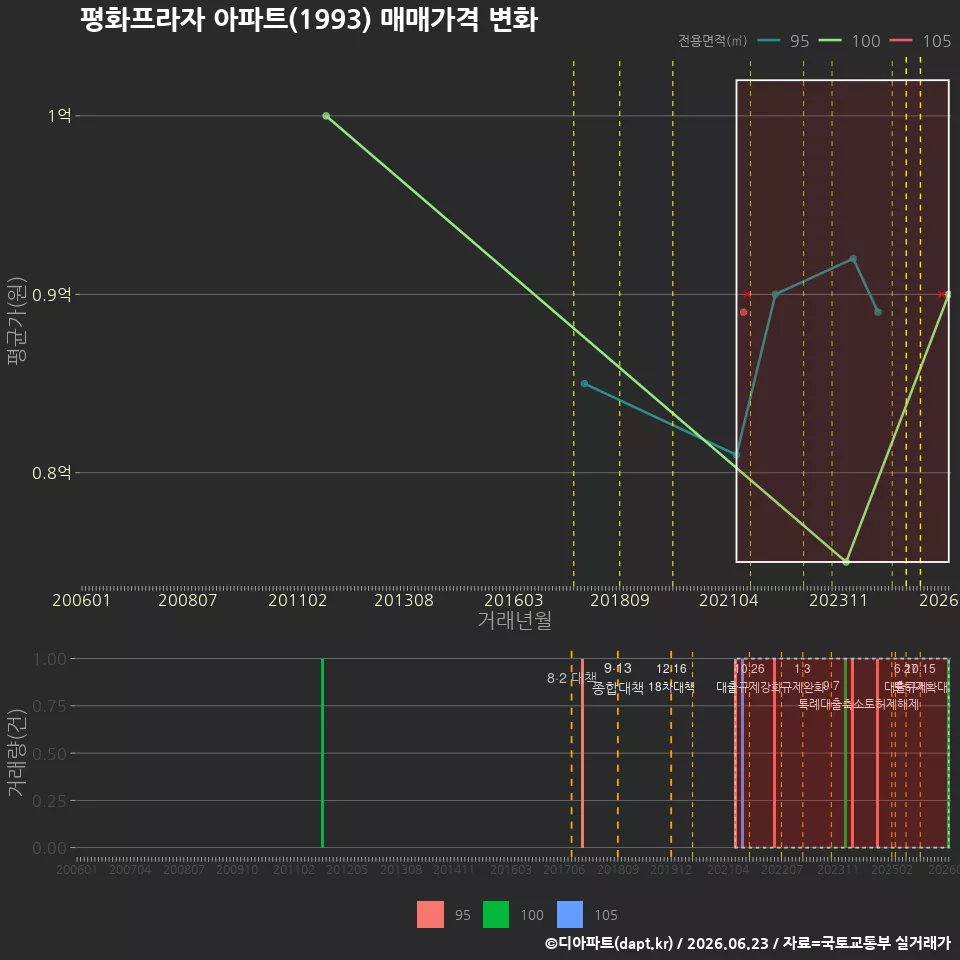Select the salmon 95 color swatch
This screenshot has width=960, height=960.
pyautogui.click(x=430, y=915)
